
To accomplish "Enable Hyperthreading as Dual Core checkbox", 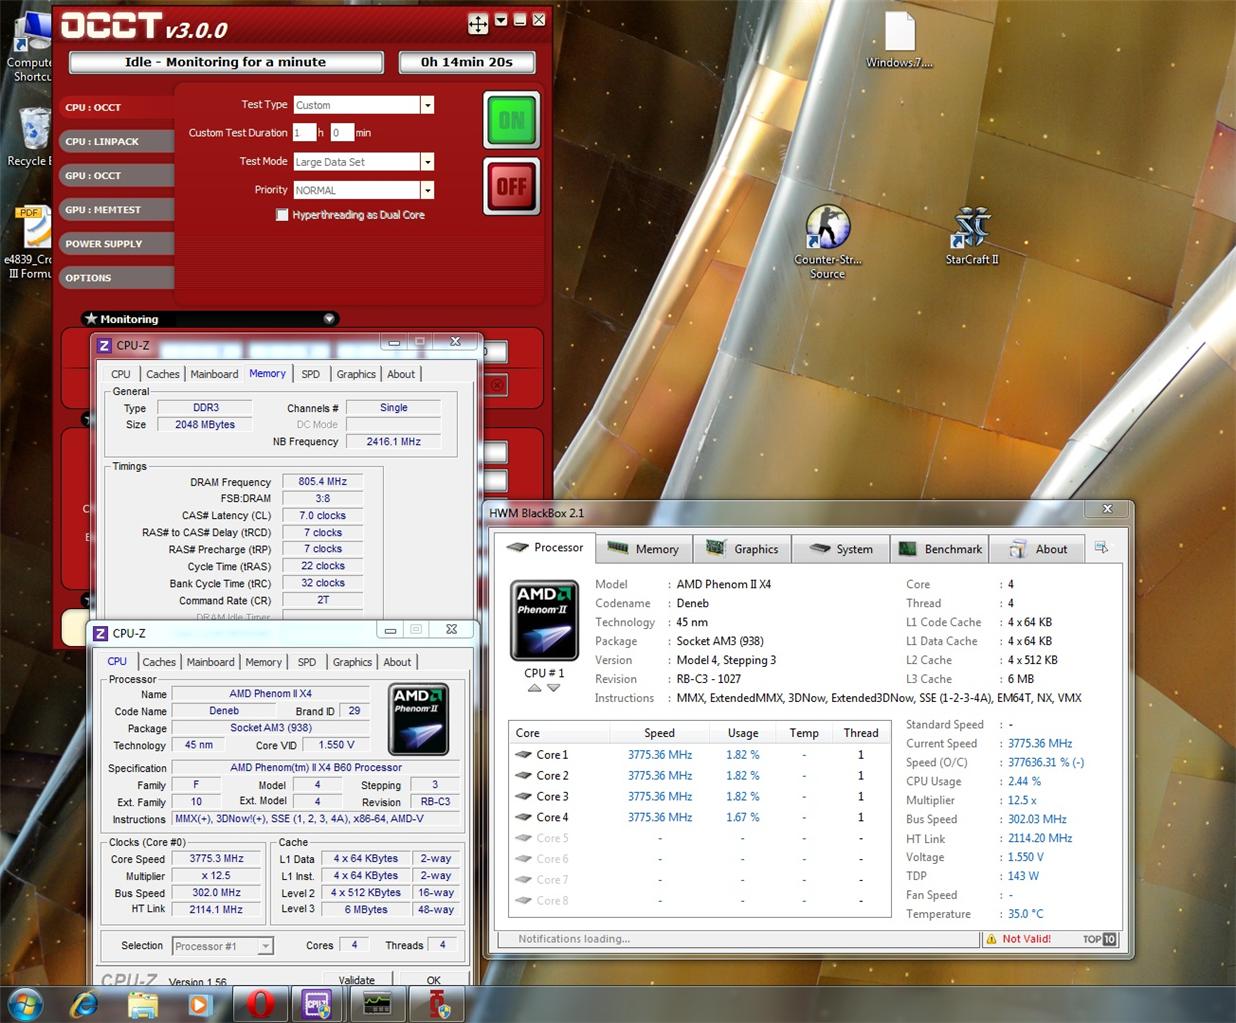I will coord(282,215).
